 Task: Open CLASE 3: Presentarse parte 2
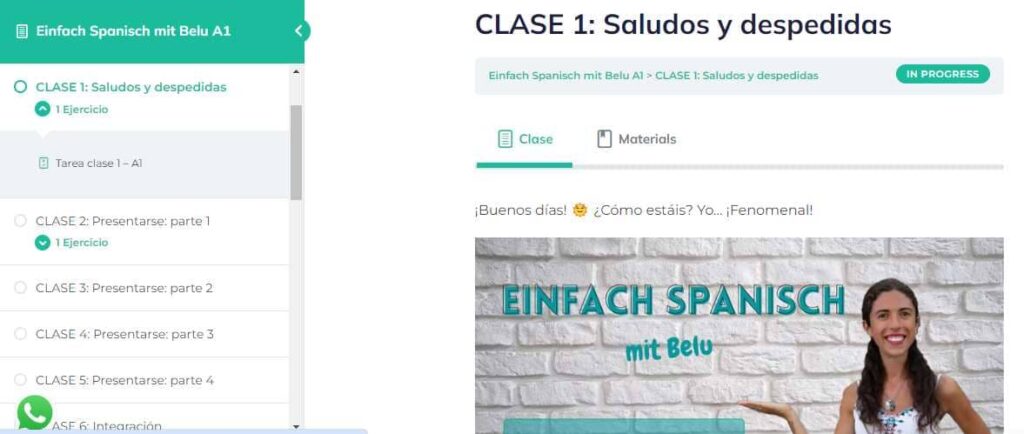(124, 288)
